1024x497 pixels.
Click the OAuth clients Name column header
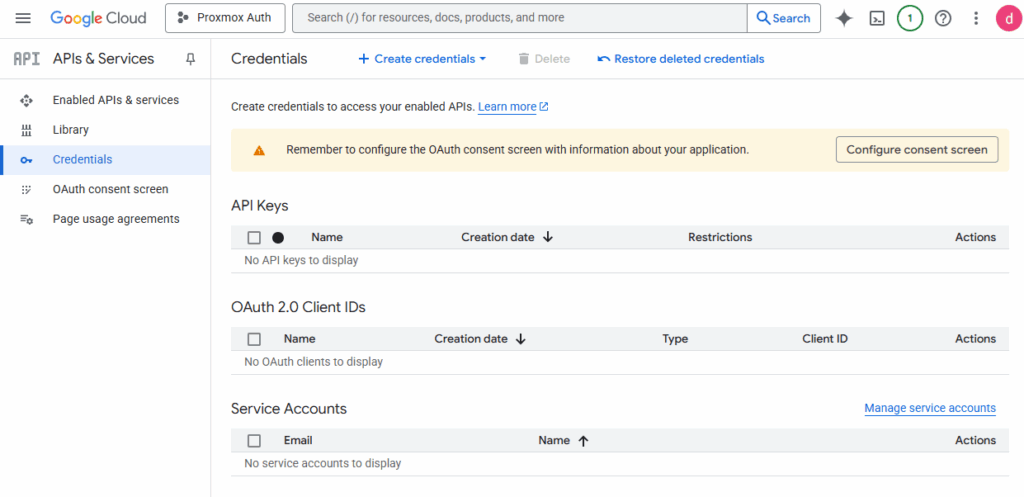tap(299, 339)
